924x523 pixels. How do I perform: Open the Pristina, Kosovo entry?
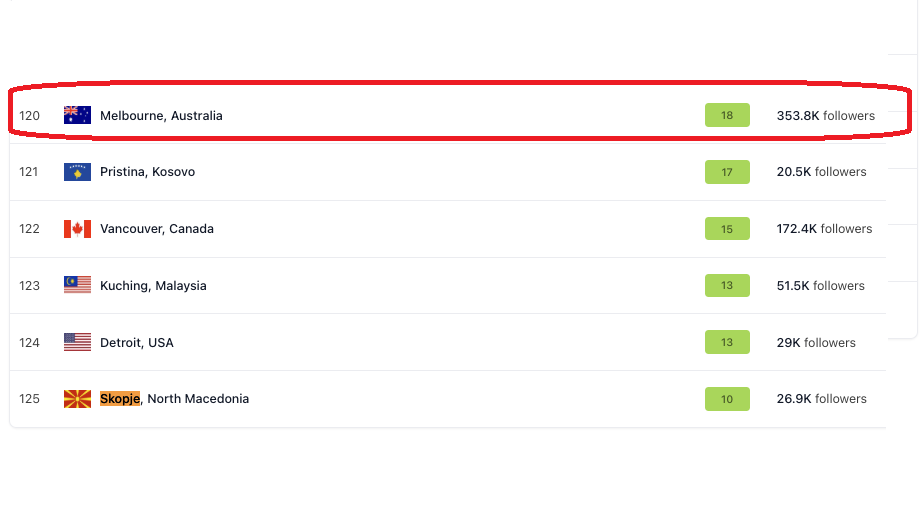pyautogui.click(x=147, y=172)
